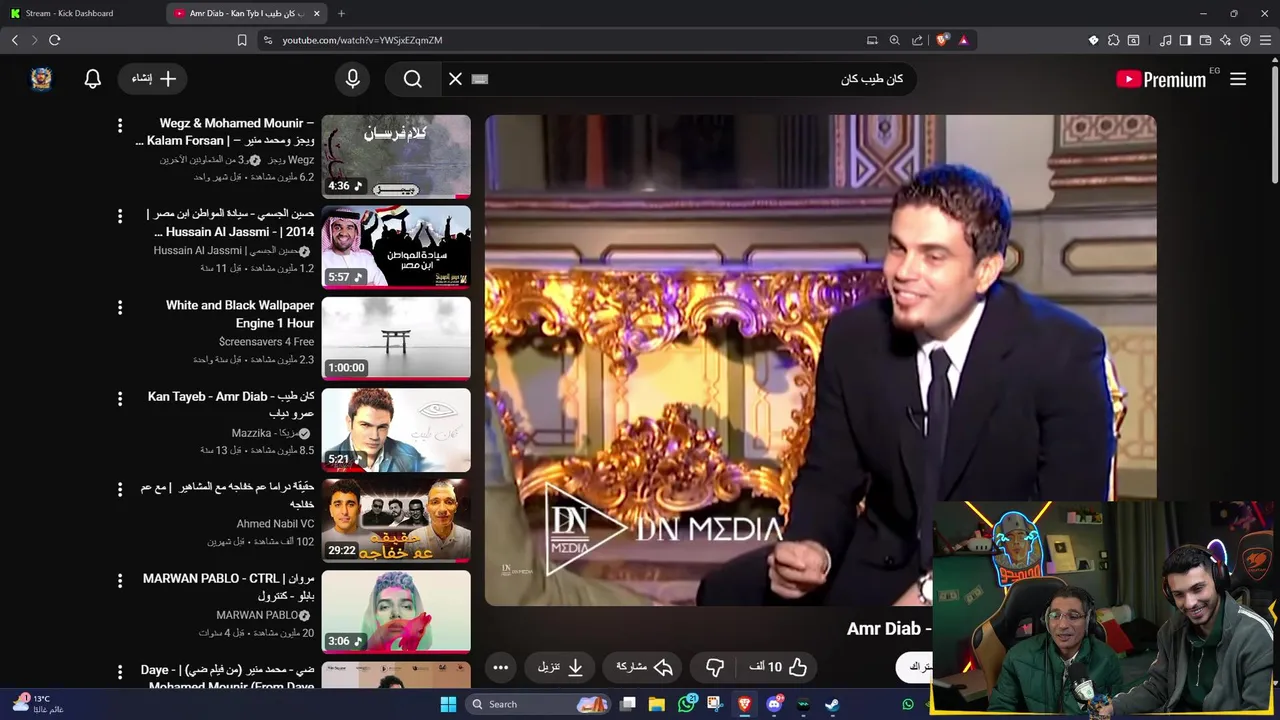This screenshot has width=1280, height=720.
Task: Click the 'White and Black Wallpaper Engine 1 Hour' title
Action: 240,314
